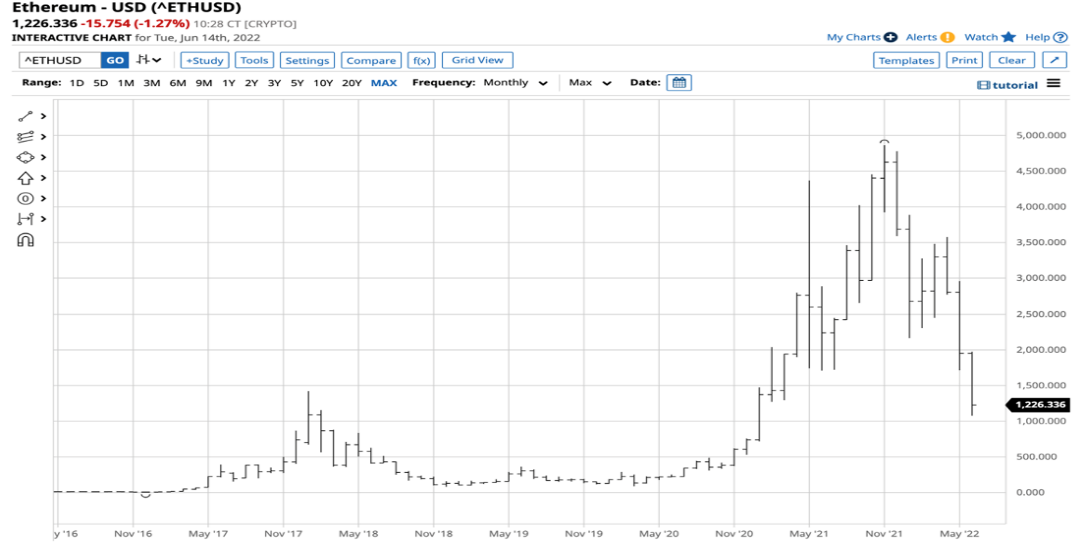Open the hamburger chart menu icon

pyautogui.click(x=1053, y=84)
